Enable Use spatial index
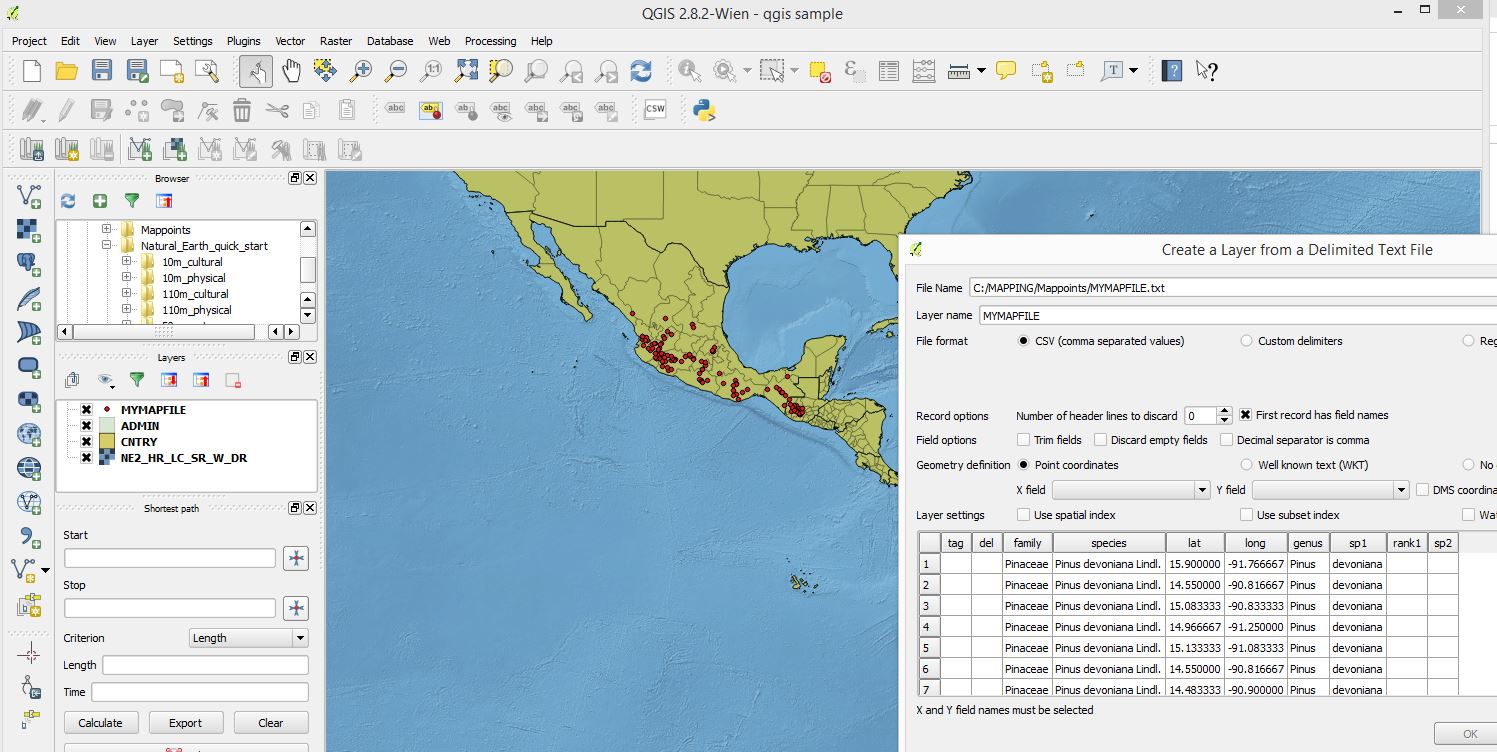This screenshot has width=1497, height=752. pyautogui.click(x=1023, y=515)
